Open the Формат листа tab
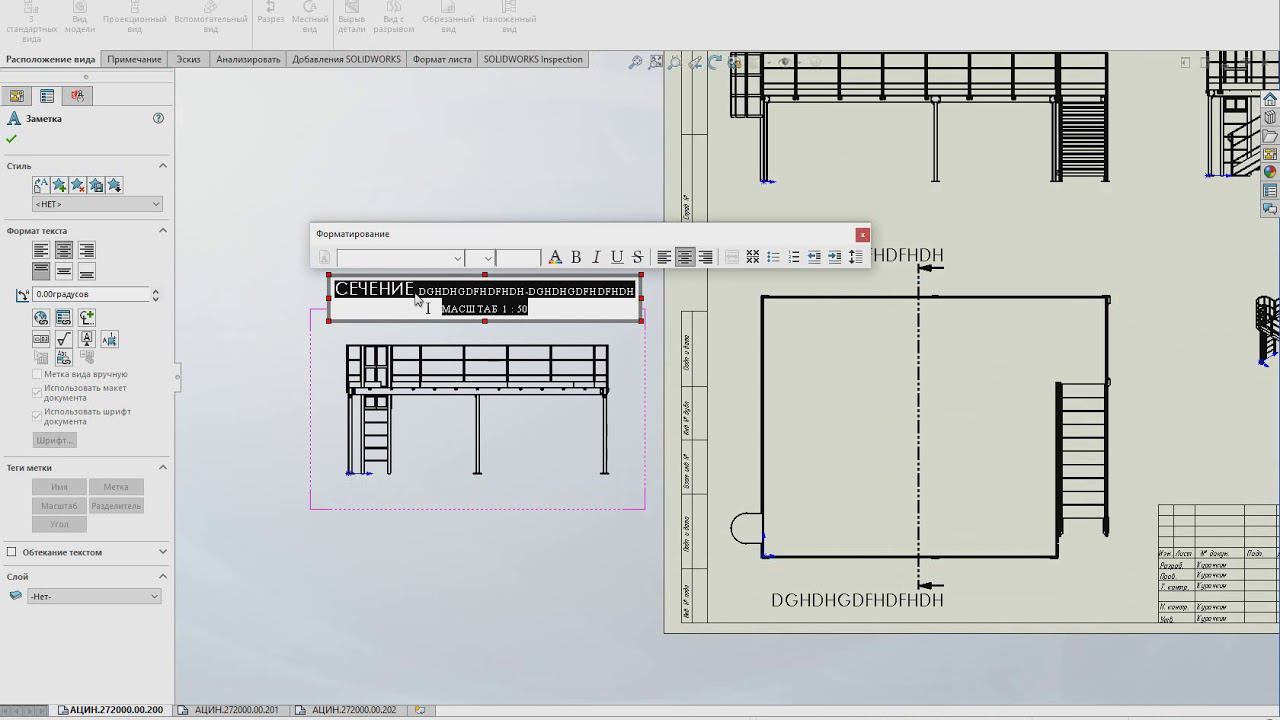Screen dimensions: 1280x720 [x=442, y=59]
